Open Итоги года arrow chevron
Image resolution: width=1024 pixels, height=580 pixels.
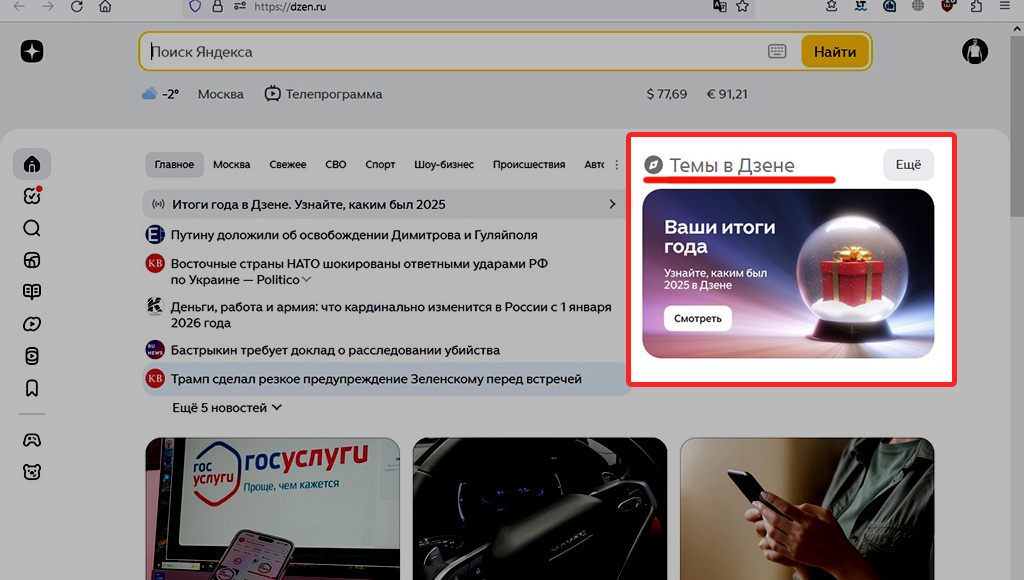[612, 204]
